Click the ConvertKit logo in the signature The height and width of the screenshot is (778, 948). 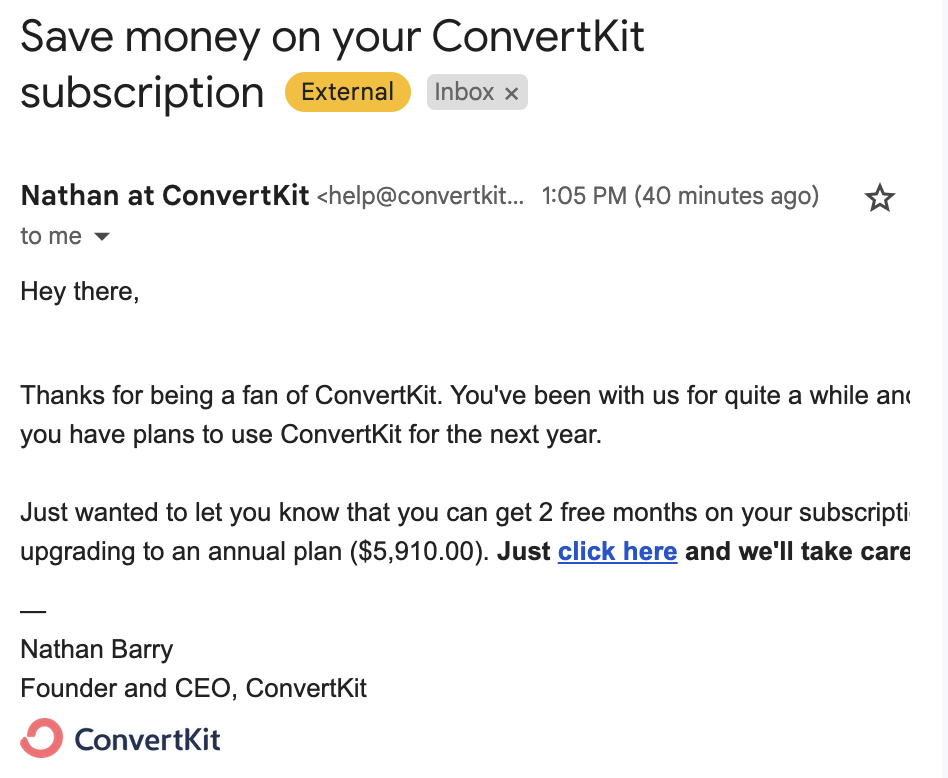[120, 738]
